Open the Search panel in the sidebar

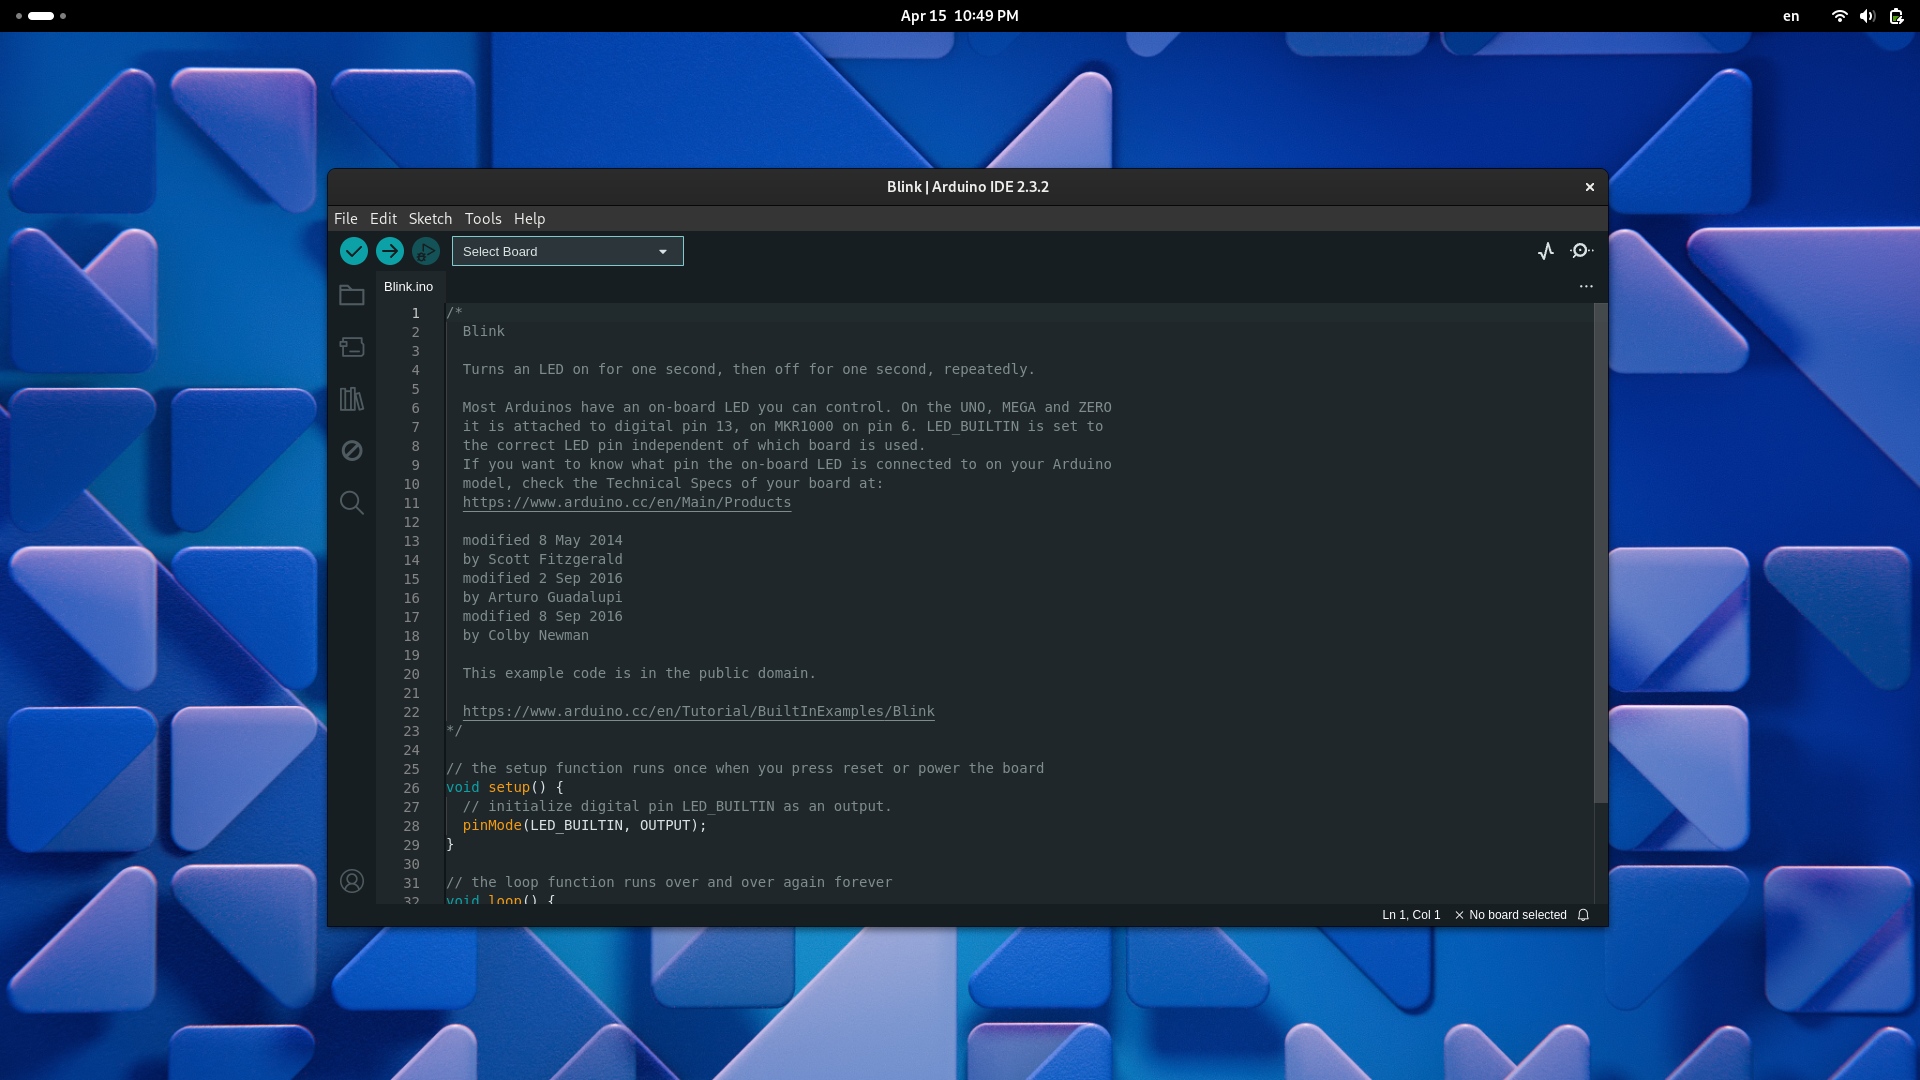[352, 502]
